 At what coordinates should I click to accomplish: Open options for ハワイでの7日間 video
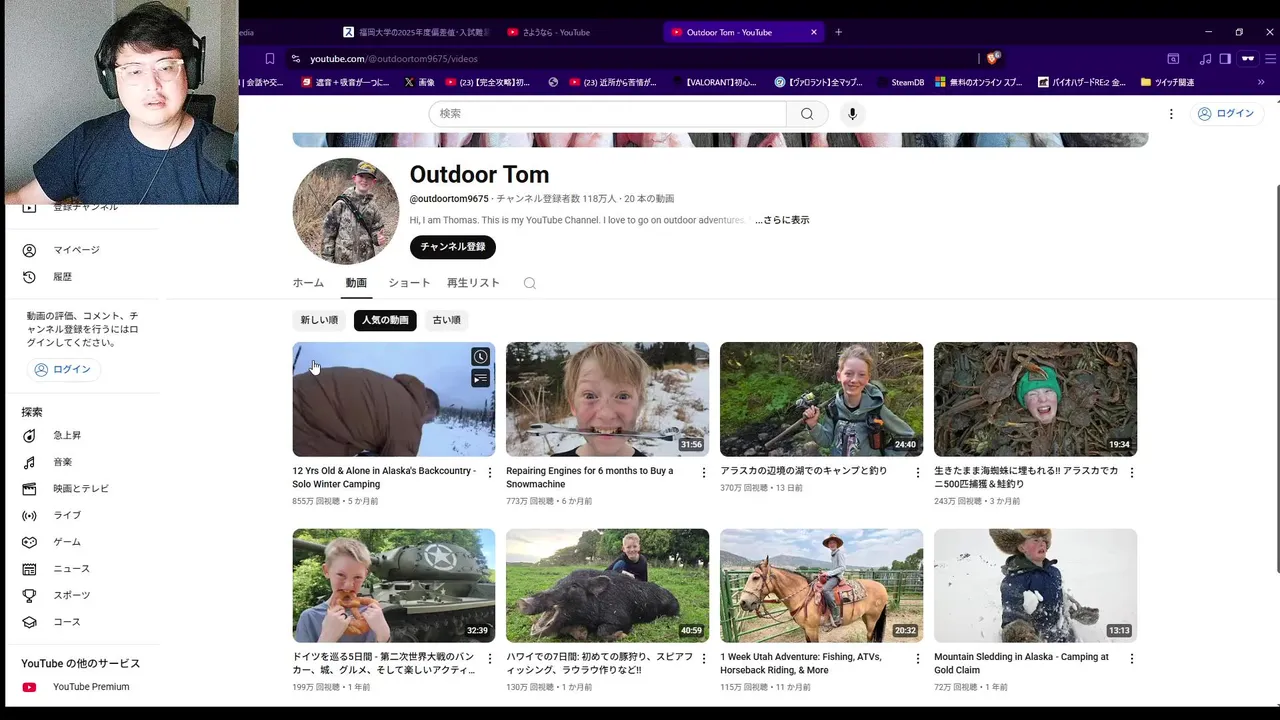(x=704, y=659)
